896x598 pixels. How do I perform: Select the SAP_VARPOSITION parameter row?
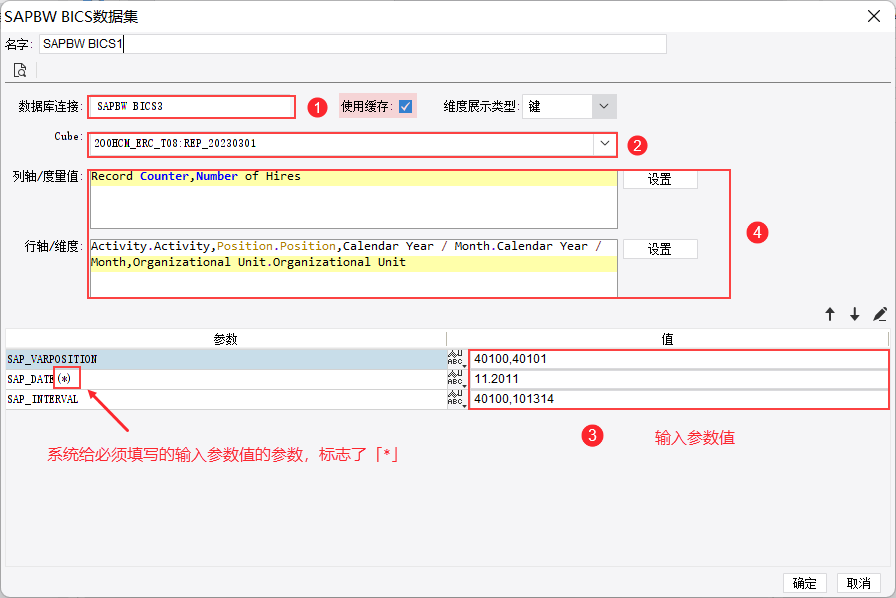click(x=226, y=359)
